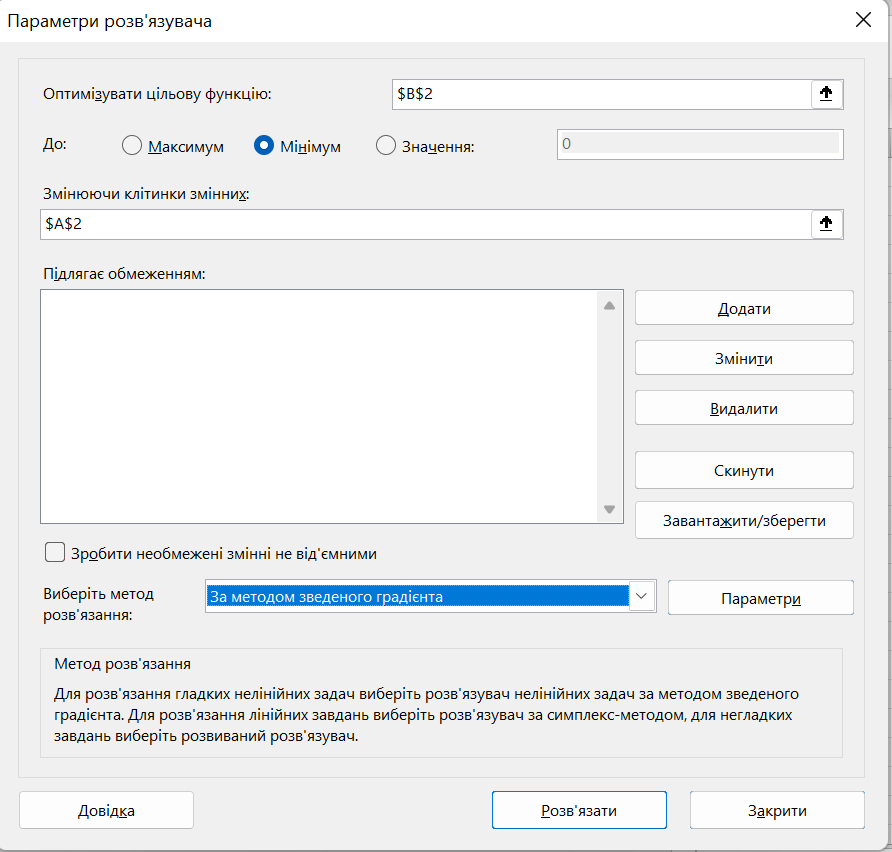
Task: Click the Закрити button
Action: [x=776, y=810]
